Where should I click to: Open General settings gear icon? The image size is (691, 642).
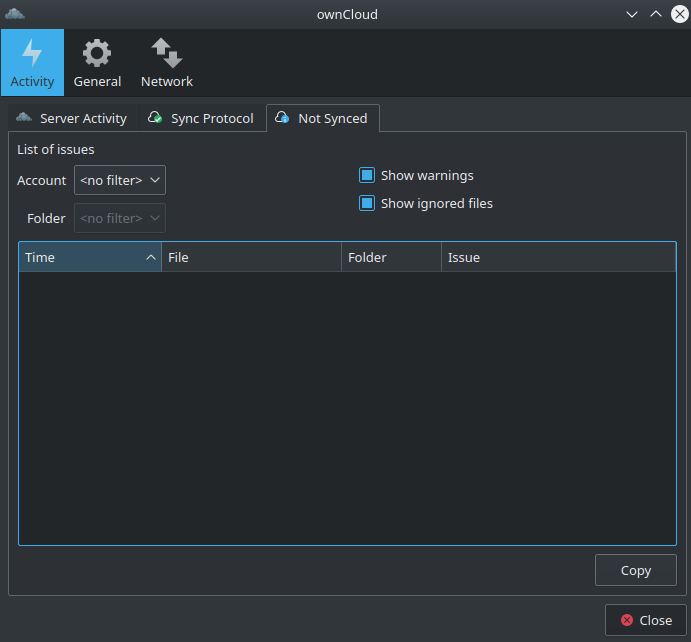click(x=97, y=63)
